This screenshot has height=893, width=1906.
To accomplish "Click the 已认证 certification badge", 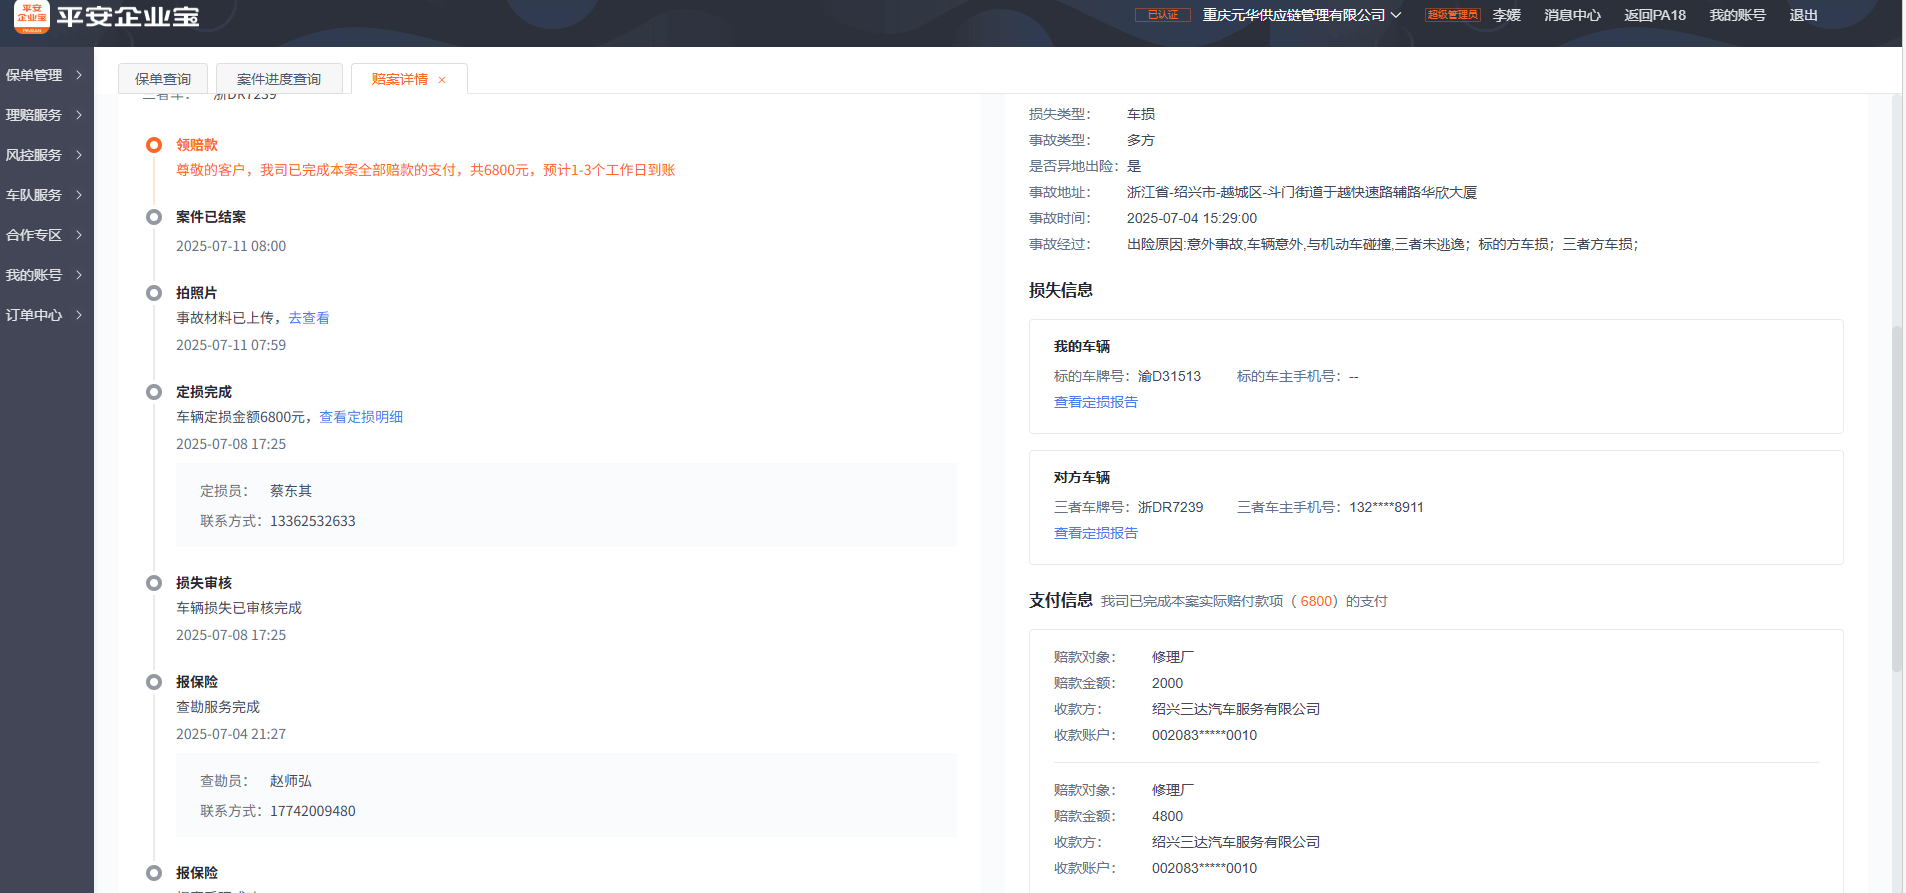I will click(x=1162, y=15).
